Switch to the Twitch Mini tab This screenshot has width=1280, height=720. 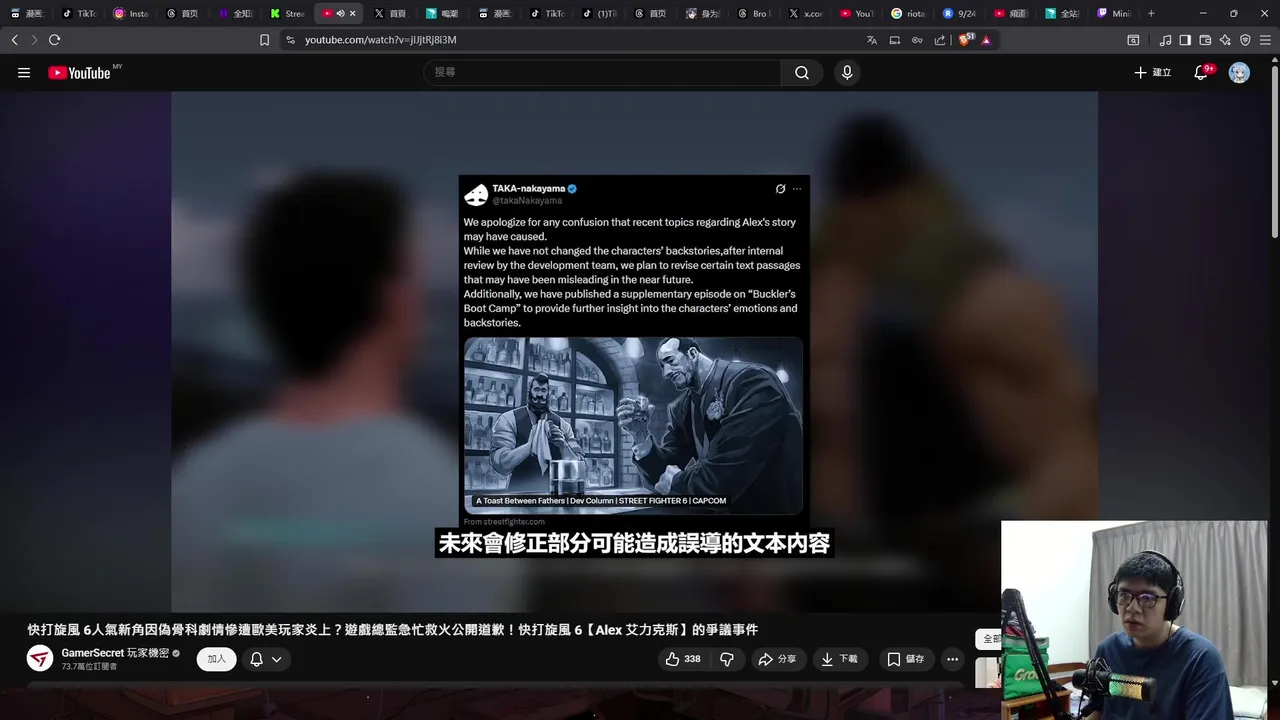[x=1115, y=14]
